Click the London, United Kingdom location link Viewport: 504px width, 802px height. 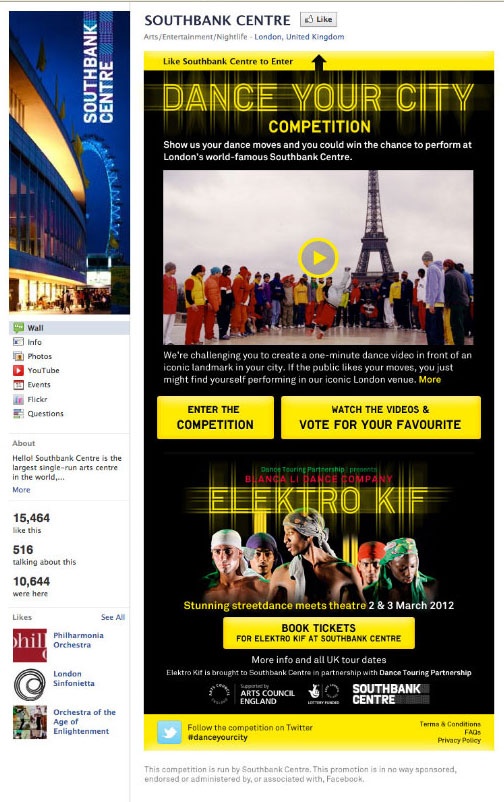[299, 37]
